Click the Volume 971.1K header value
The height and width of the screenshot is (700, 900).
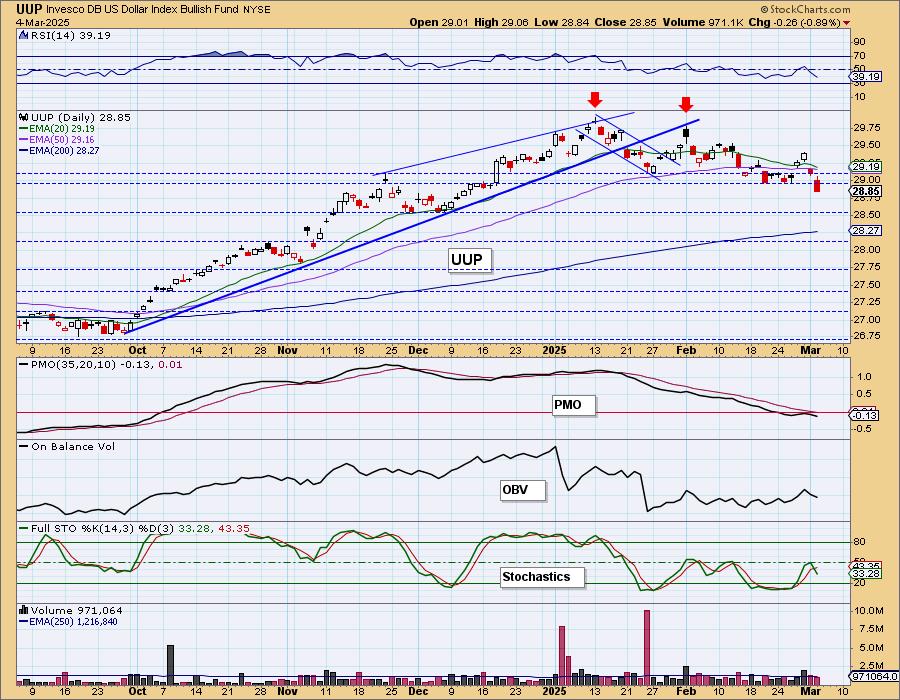pos(703,22)
